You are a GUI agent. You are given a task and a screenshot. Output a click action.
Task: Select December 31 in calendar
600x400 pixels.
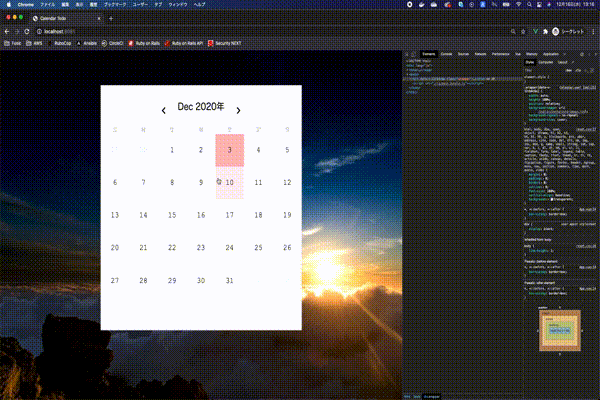point(230,281)
